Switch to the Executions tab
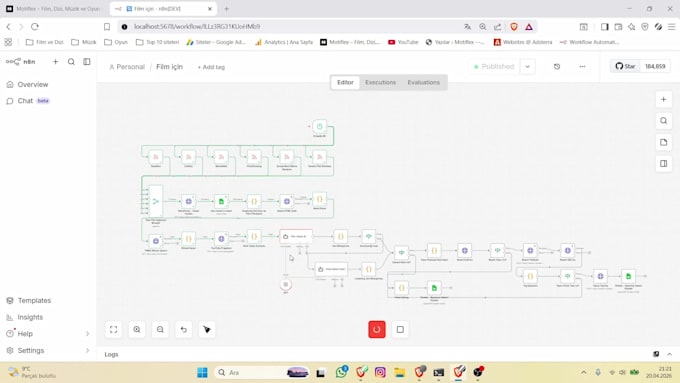The image size is (680, 383). [380, 82]
